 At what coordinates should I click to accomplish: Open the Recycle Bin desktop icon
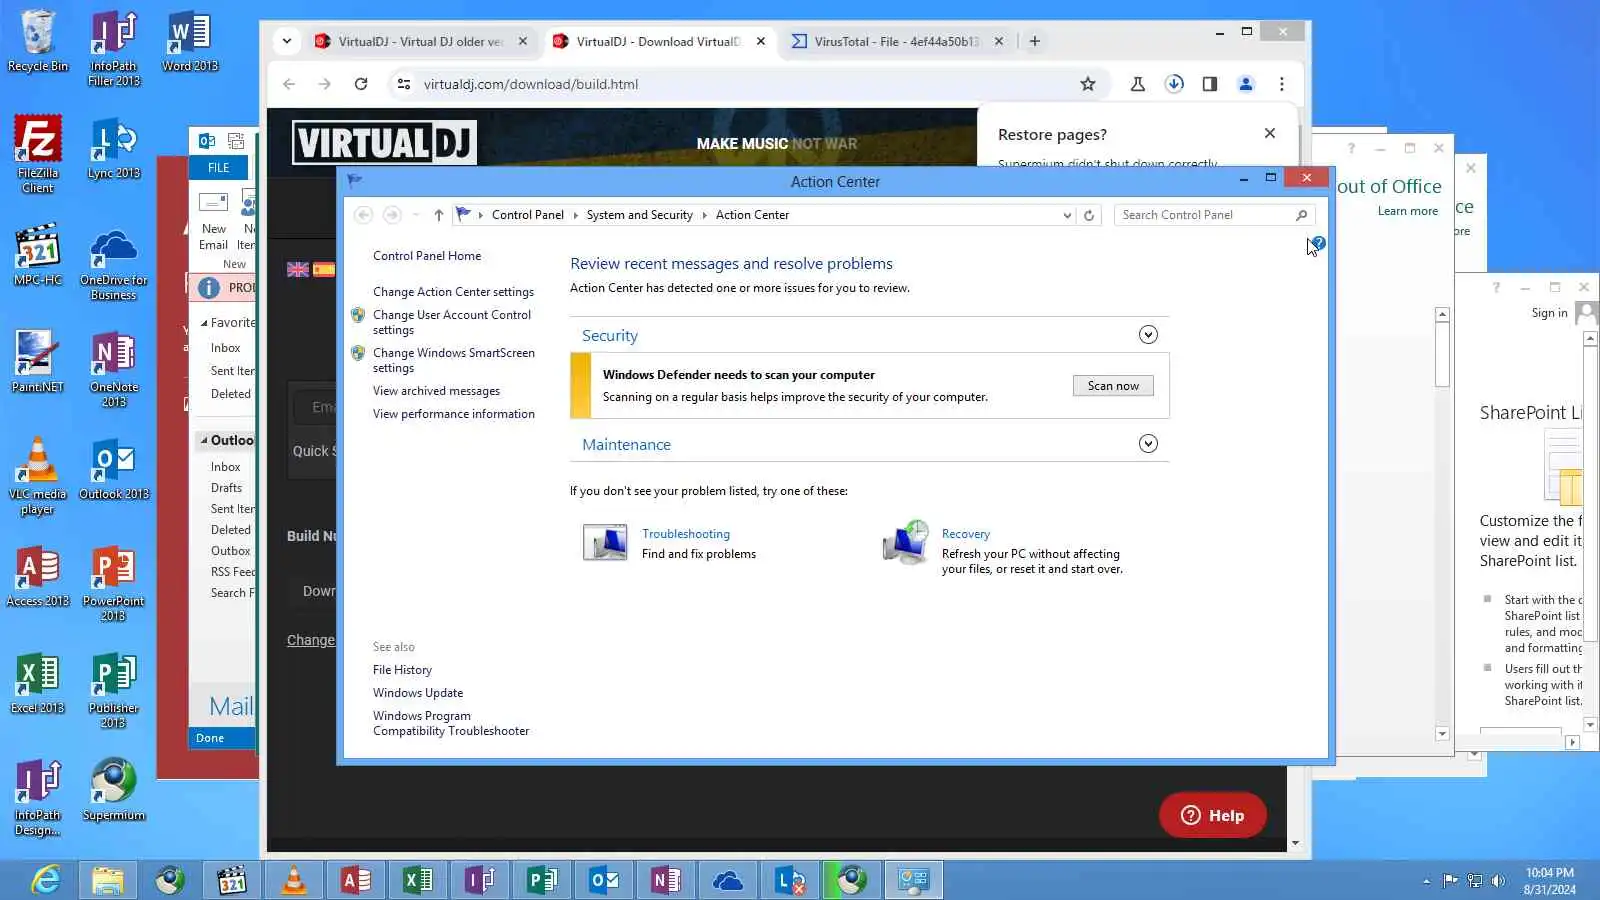click(x=38, y=41)
